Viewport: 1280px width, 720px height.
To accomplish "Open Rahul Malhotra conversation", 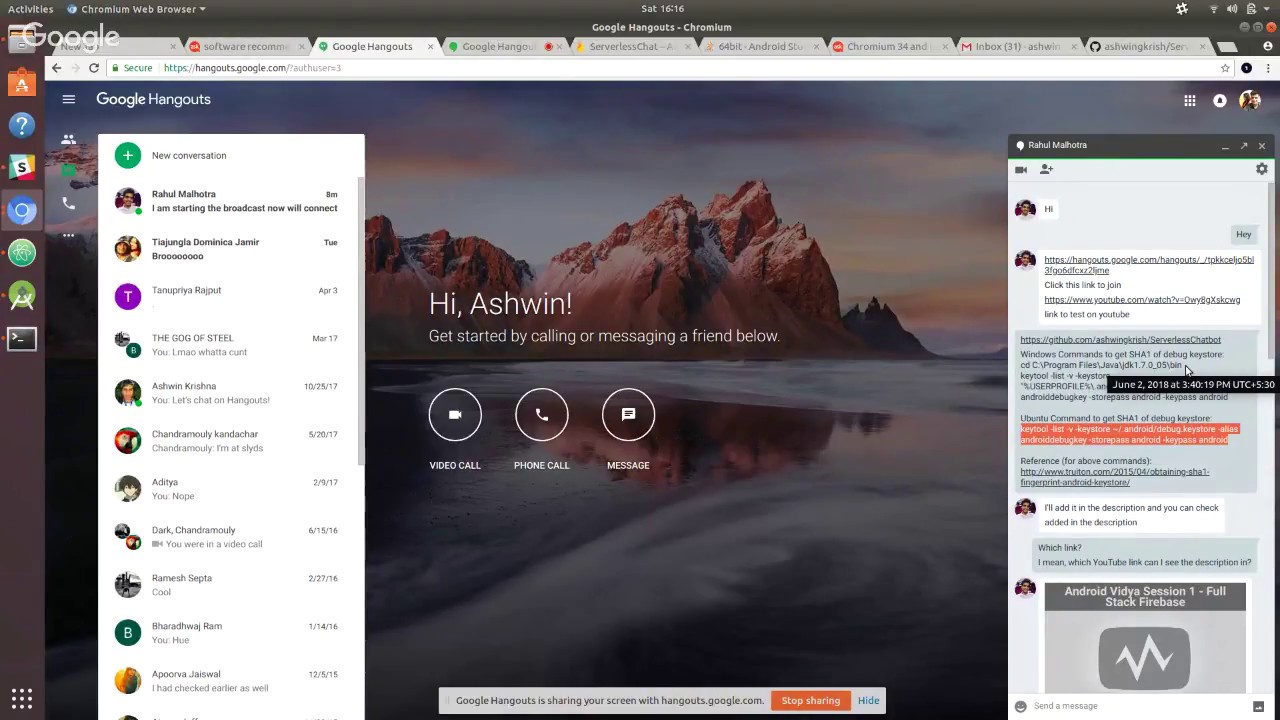I will pos(231,201).
